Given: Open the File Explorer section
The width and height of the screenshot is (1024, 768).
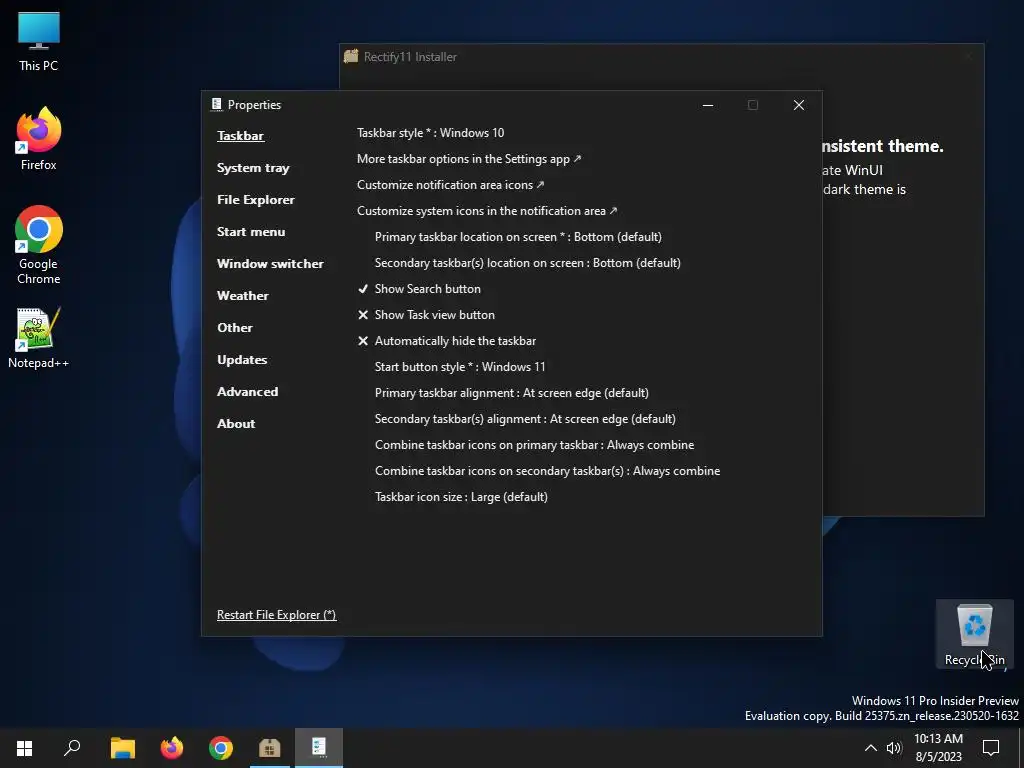Looking at the screenshot, I should click(x=255, y=200).
